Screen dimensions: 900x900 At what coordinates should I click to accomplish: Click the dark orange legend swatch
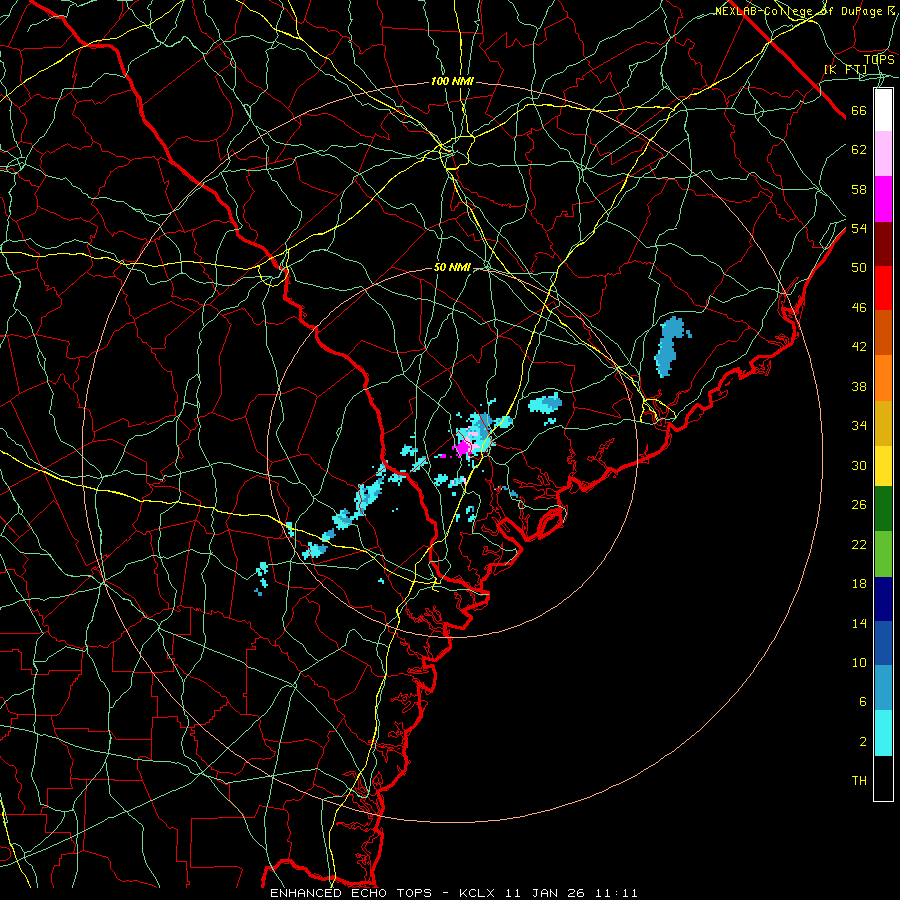[883, 333]
